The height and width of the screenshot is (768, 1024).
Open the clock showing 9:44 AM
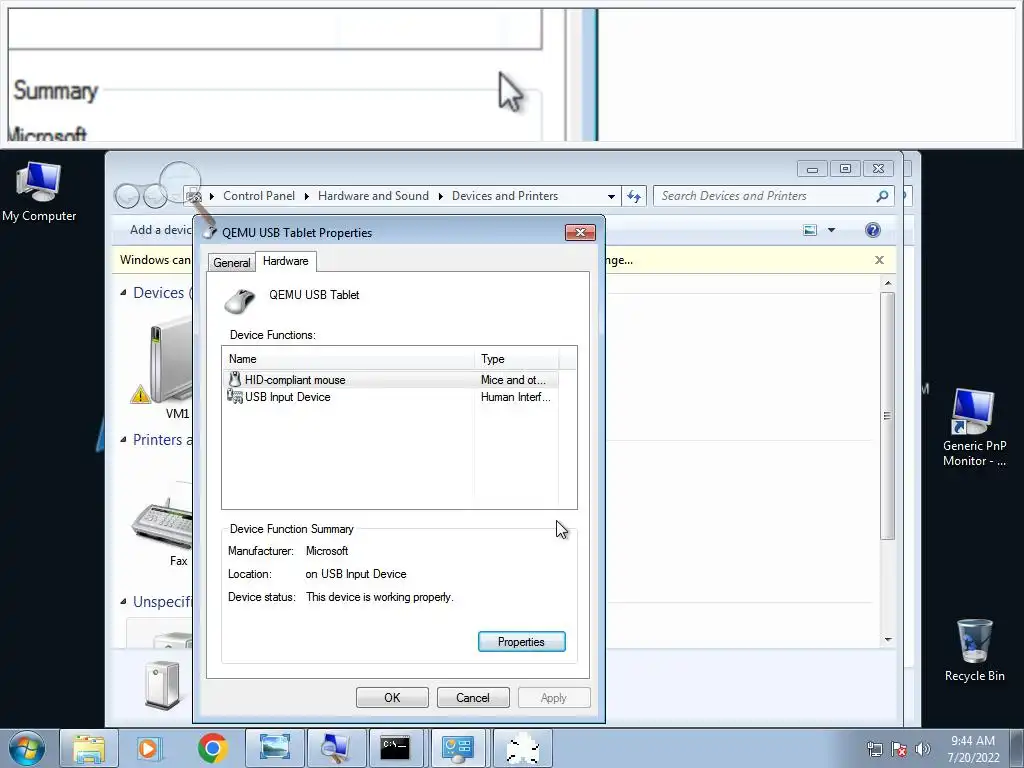click(x=974, y=749)
